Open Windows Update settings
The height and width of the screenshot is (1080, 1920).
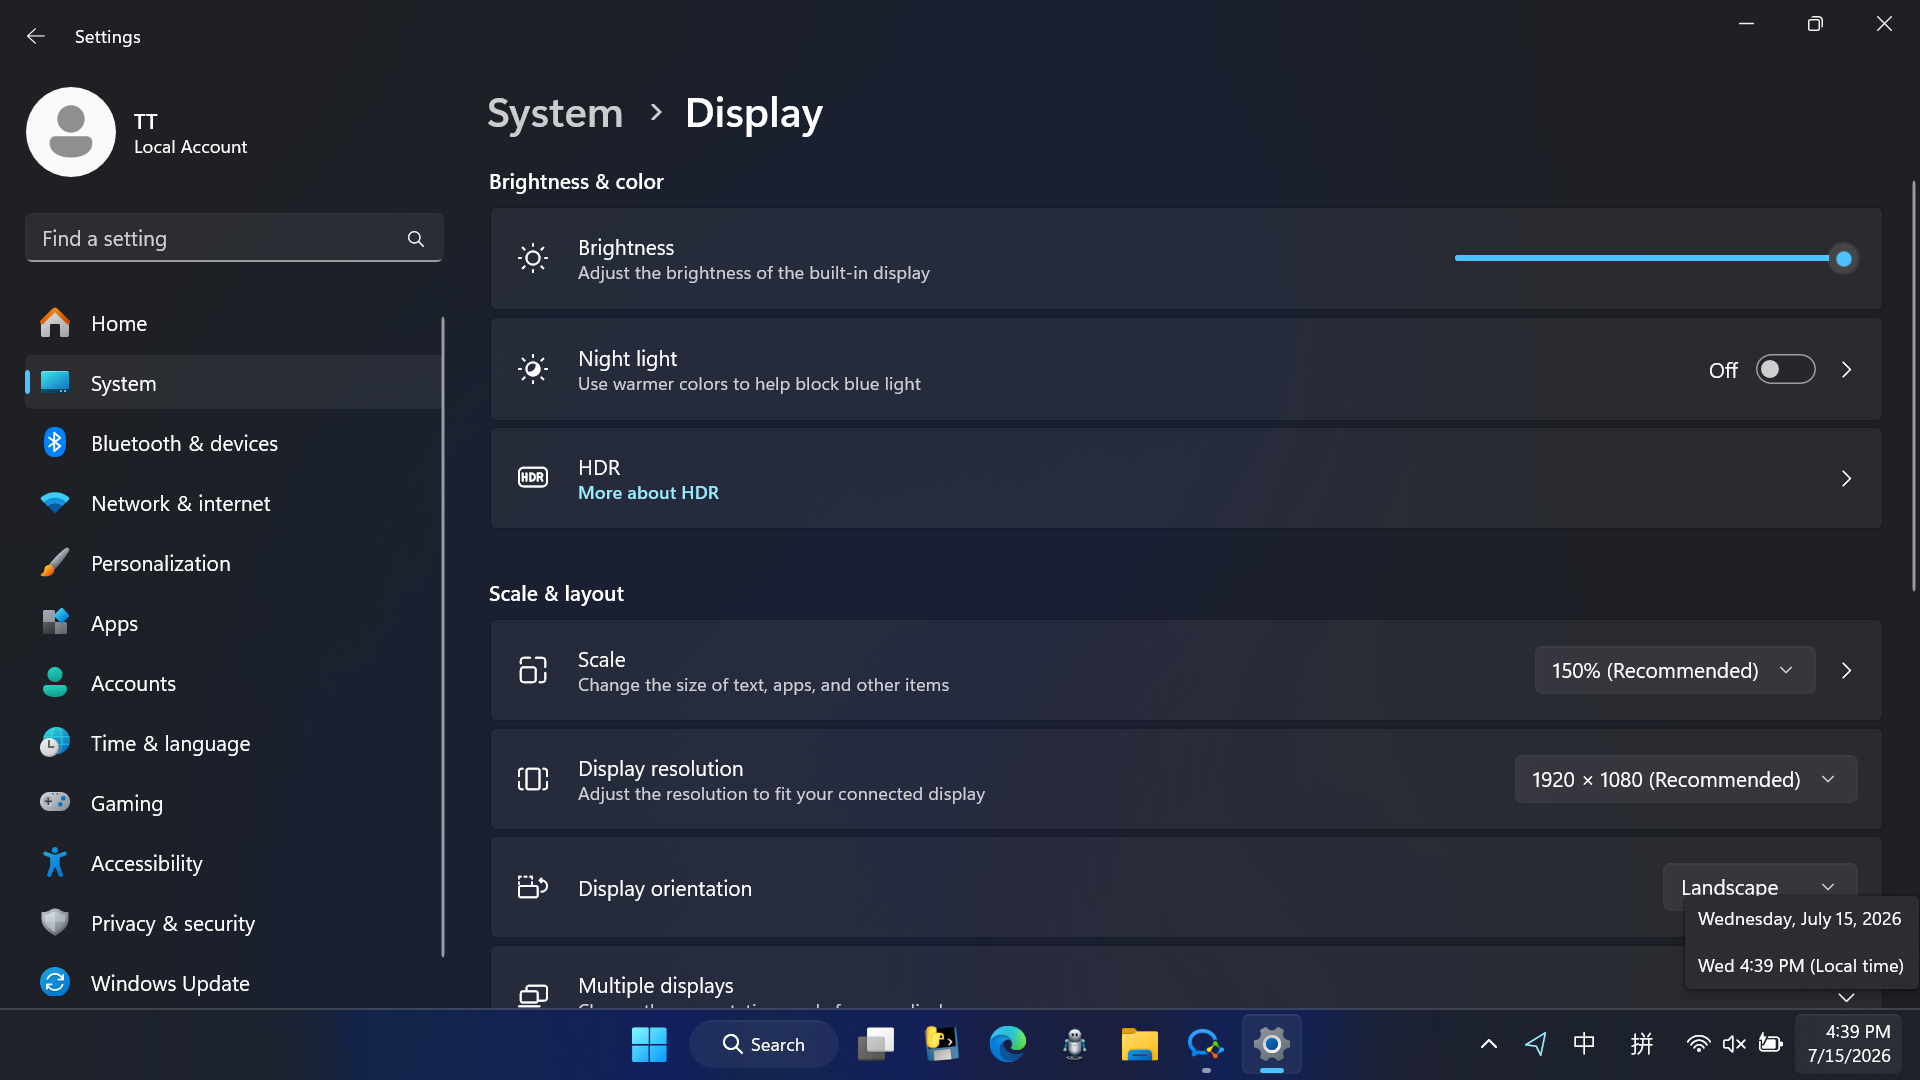coord(232,983)
